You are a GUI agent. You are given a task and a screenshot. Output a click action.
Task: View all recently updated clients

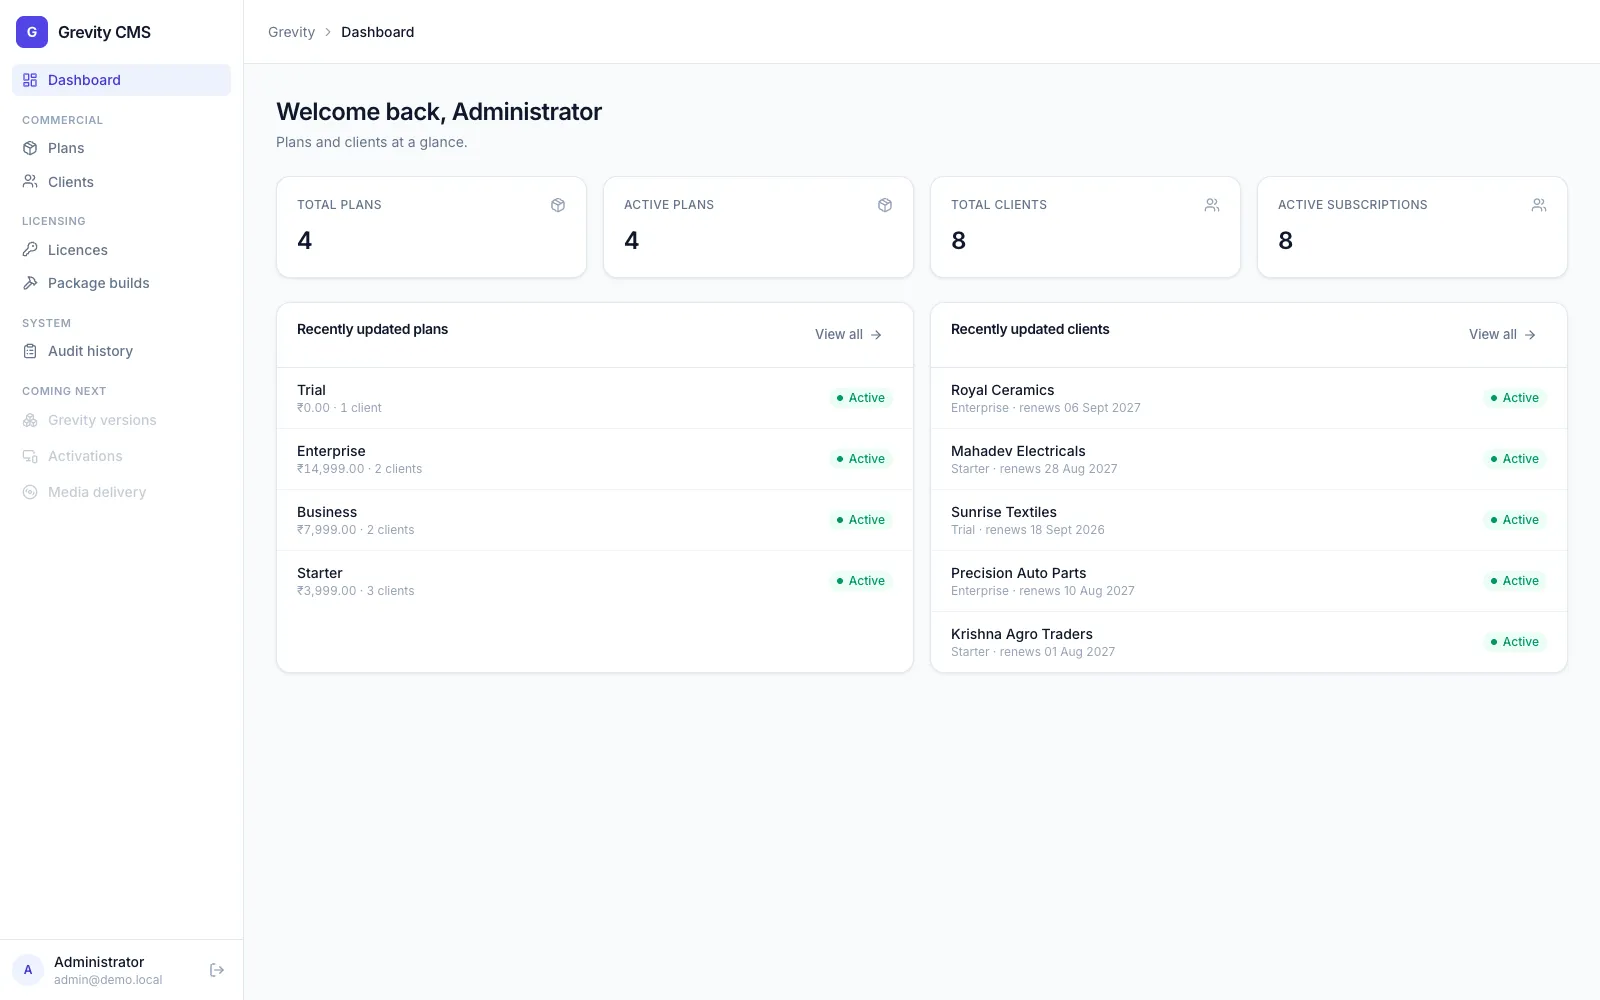[x=1502, y=335]
